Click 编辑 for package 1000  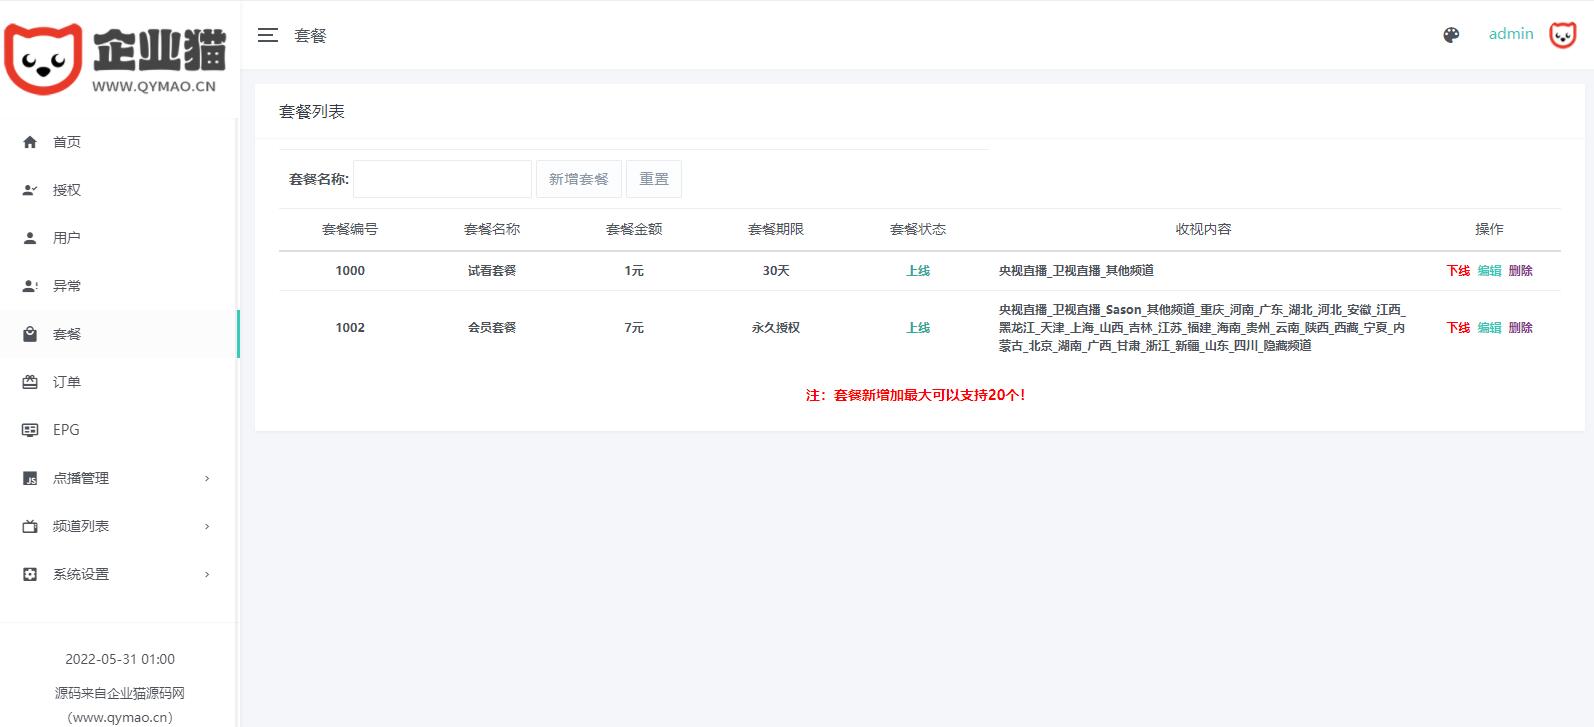click(x=1489, y=271)
